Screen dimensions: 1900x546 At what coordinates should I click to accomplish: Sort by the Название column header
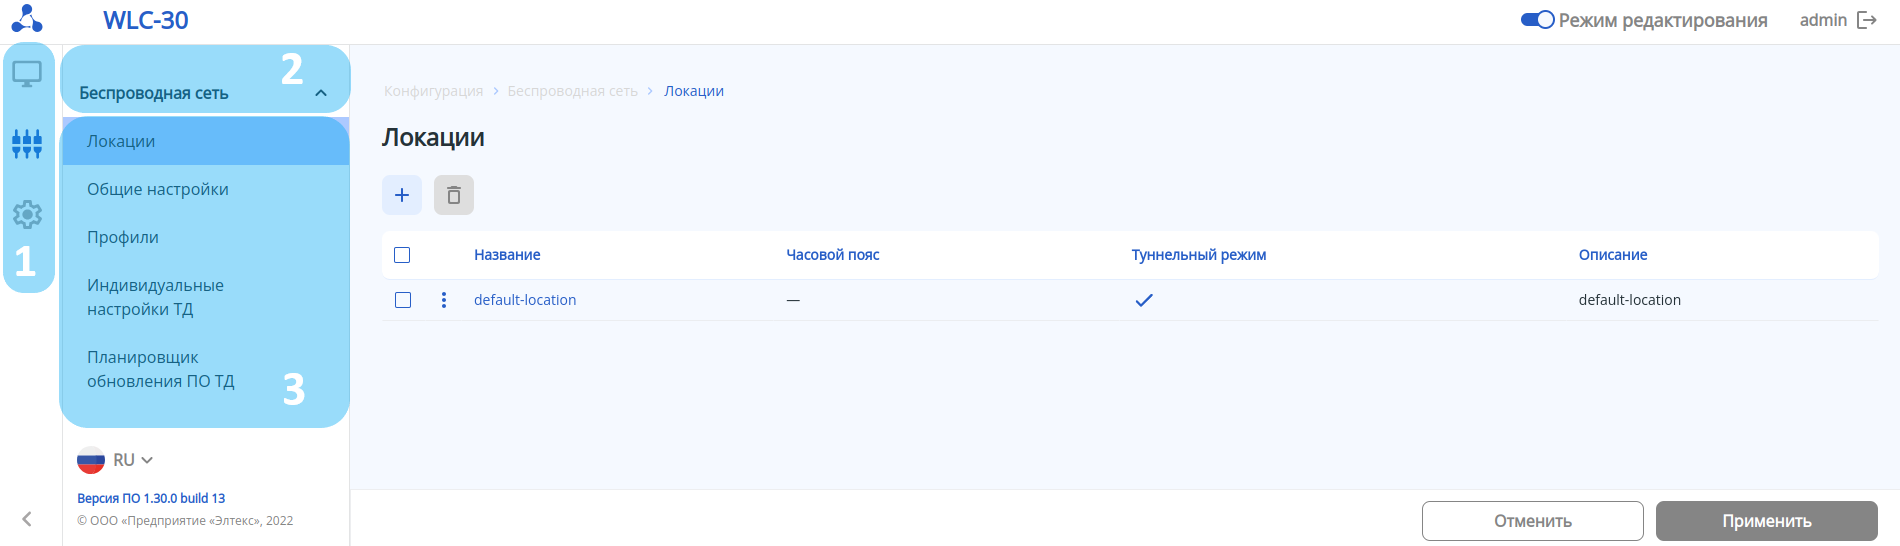(507, 255)
